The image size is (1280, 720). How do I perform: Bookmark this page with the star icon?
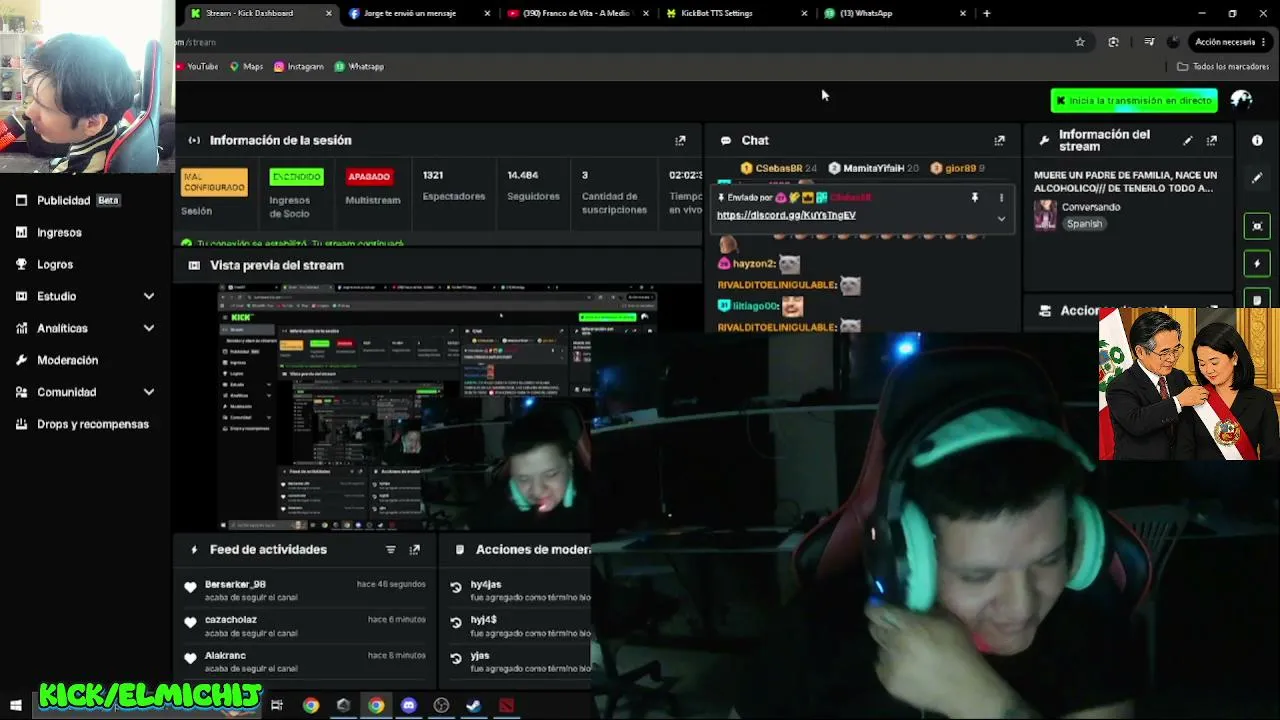[1080, 42]
